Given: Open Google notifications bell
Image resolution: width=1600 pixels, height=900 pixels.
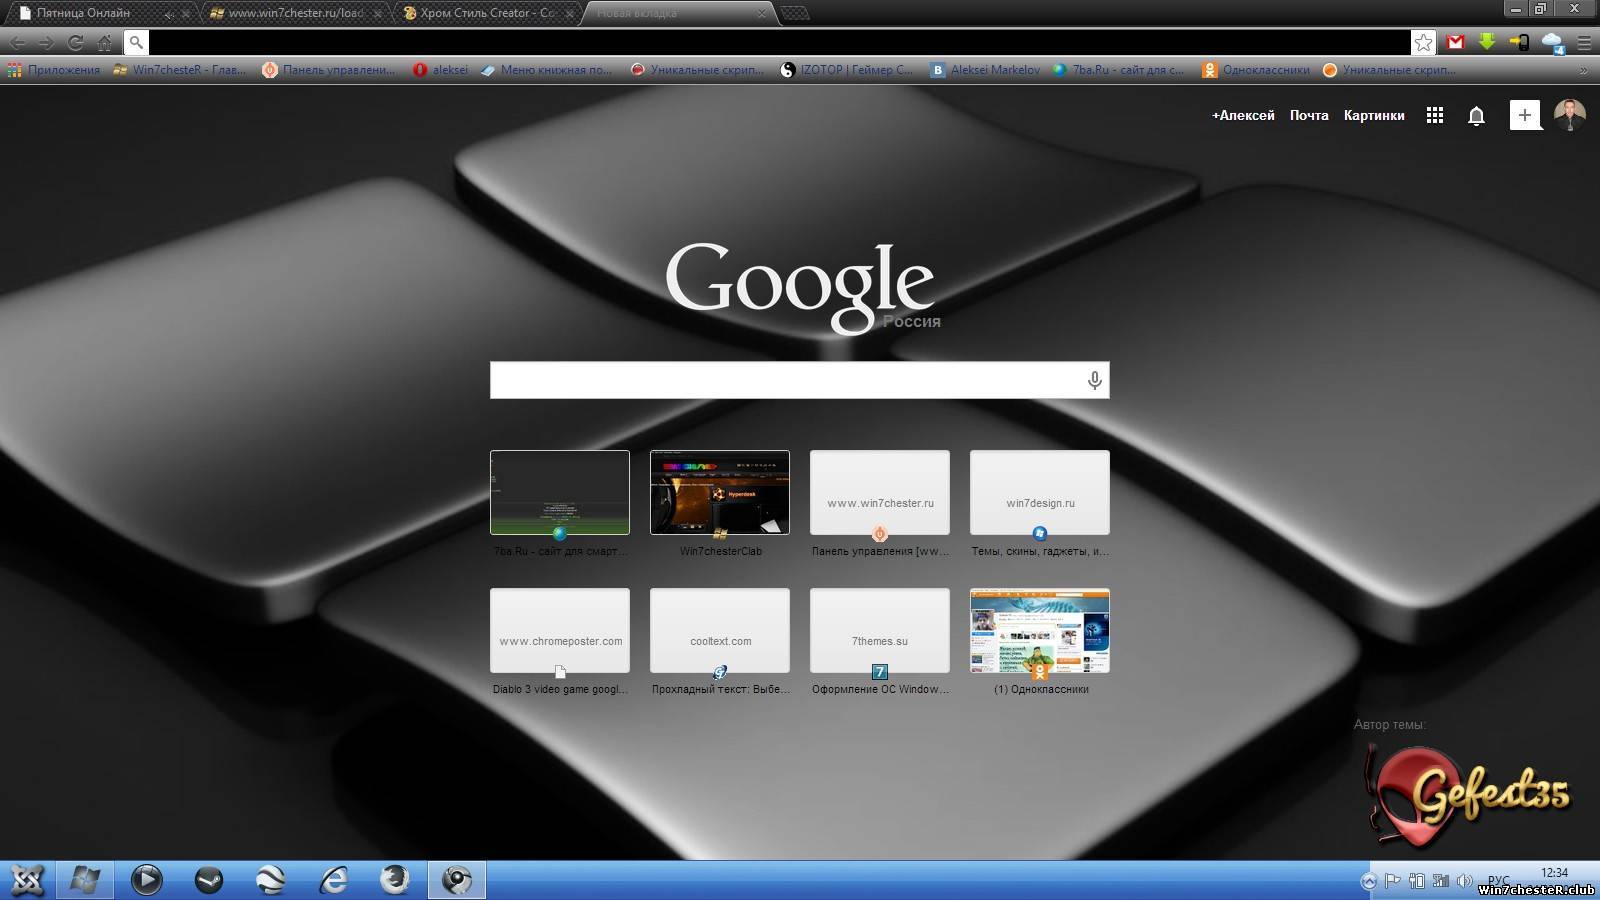Looking at the screenshot, I should tap(1476, 116).
